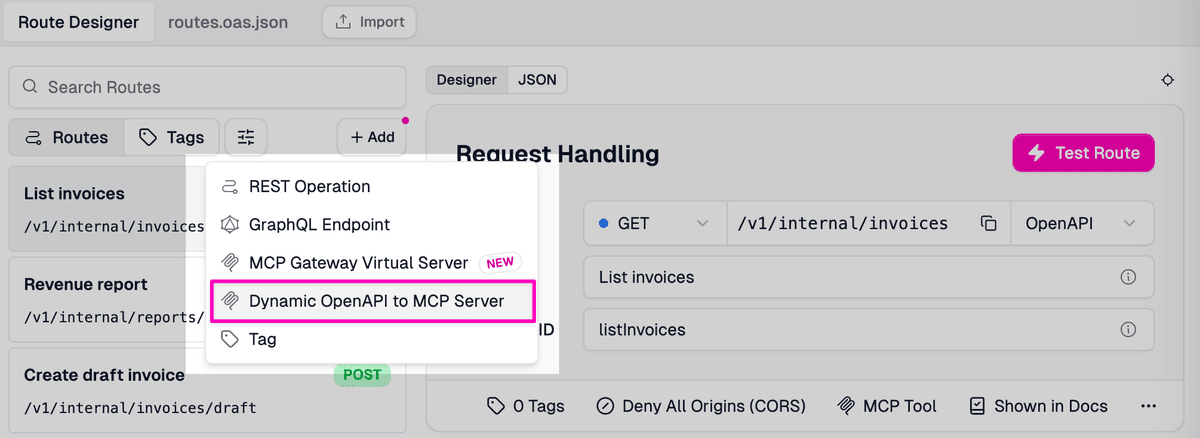Click the 0 Tags button
1200x438 pixels.
[526, 406]
